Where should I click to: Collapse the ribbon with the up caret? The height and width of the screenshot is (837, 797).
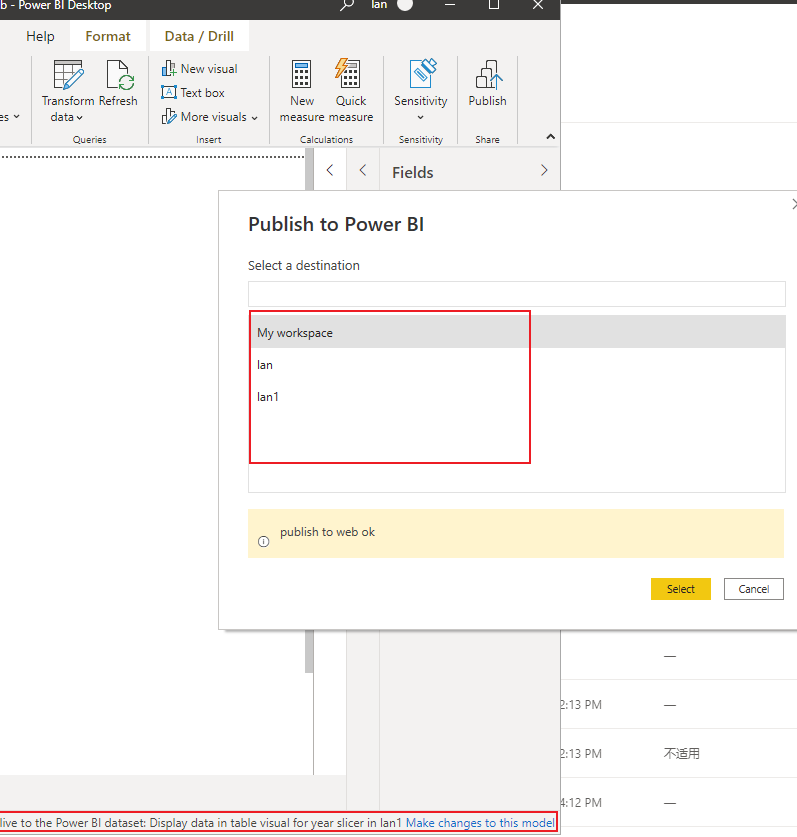pyautogui.click(x=550, y=137)
